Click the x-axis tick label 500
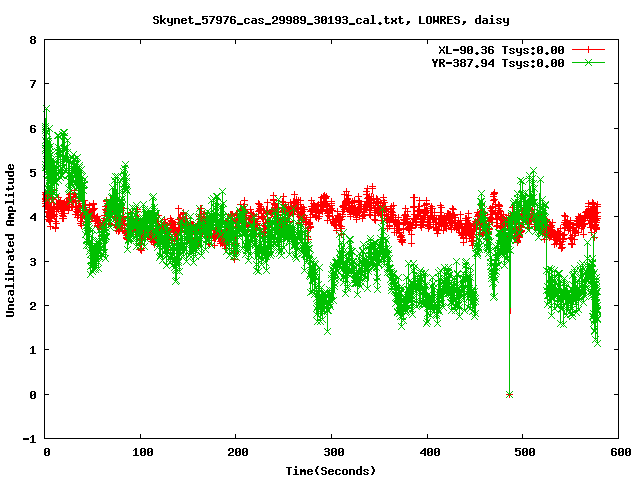 tap(524, 452)
